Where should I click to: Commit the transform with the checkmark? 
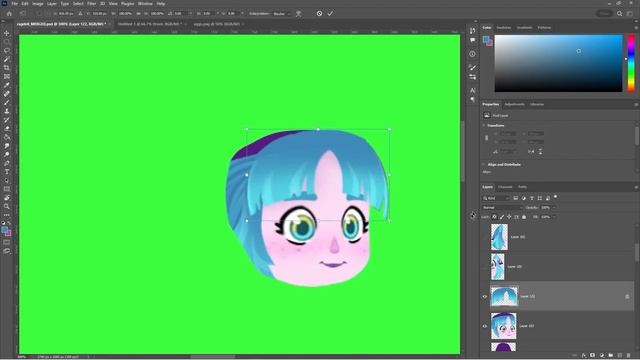pyautogui.click(x=330, y=13)
